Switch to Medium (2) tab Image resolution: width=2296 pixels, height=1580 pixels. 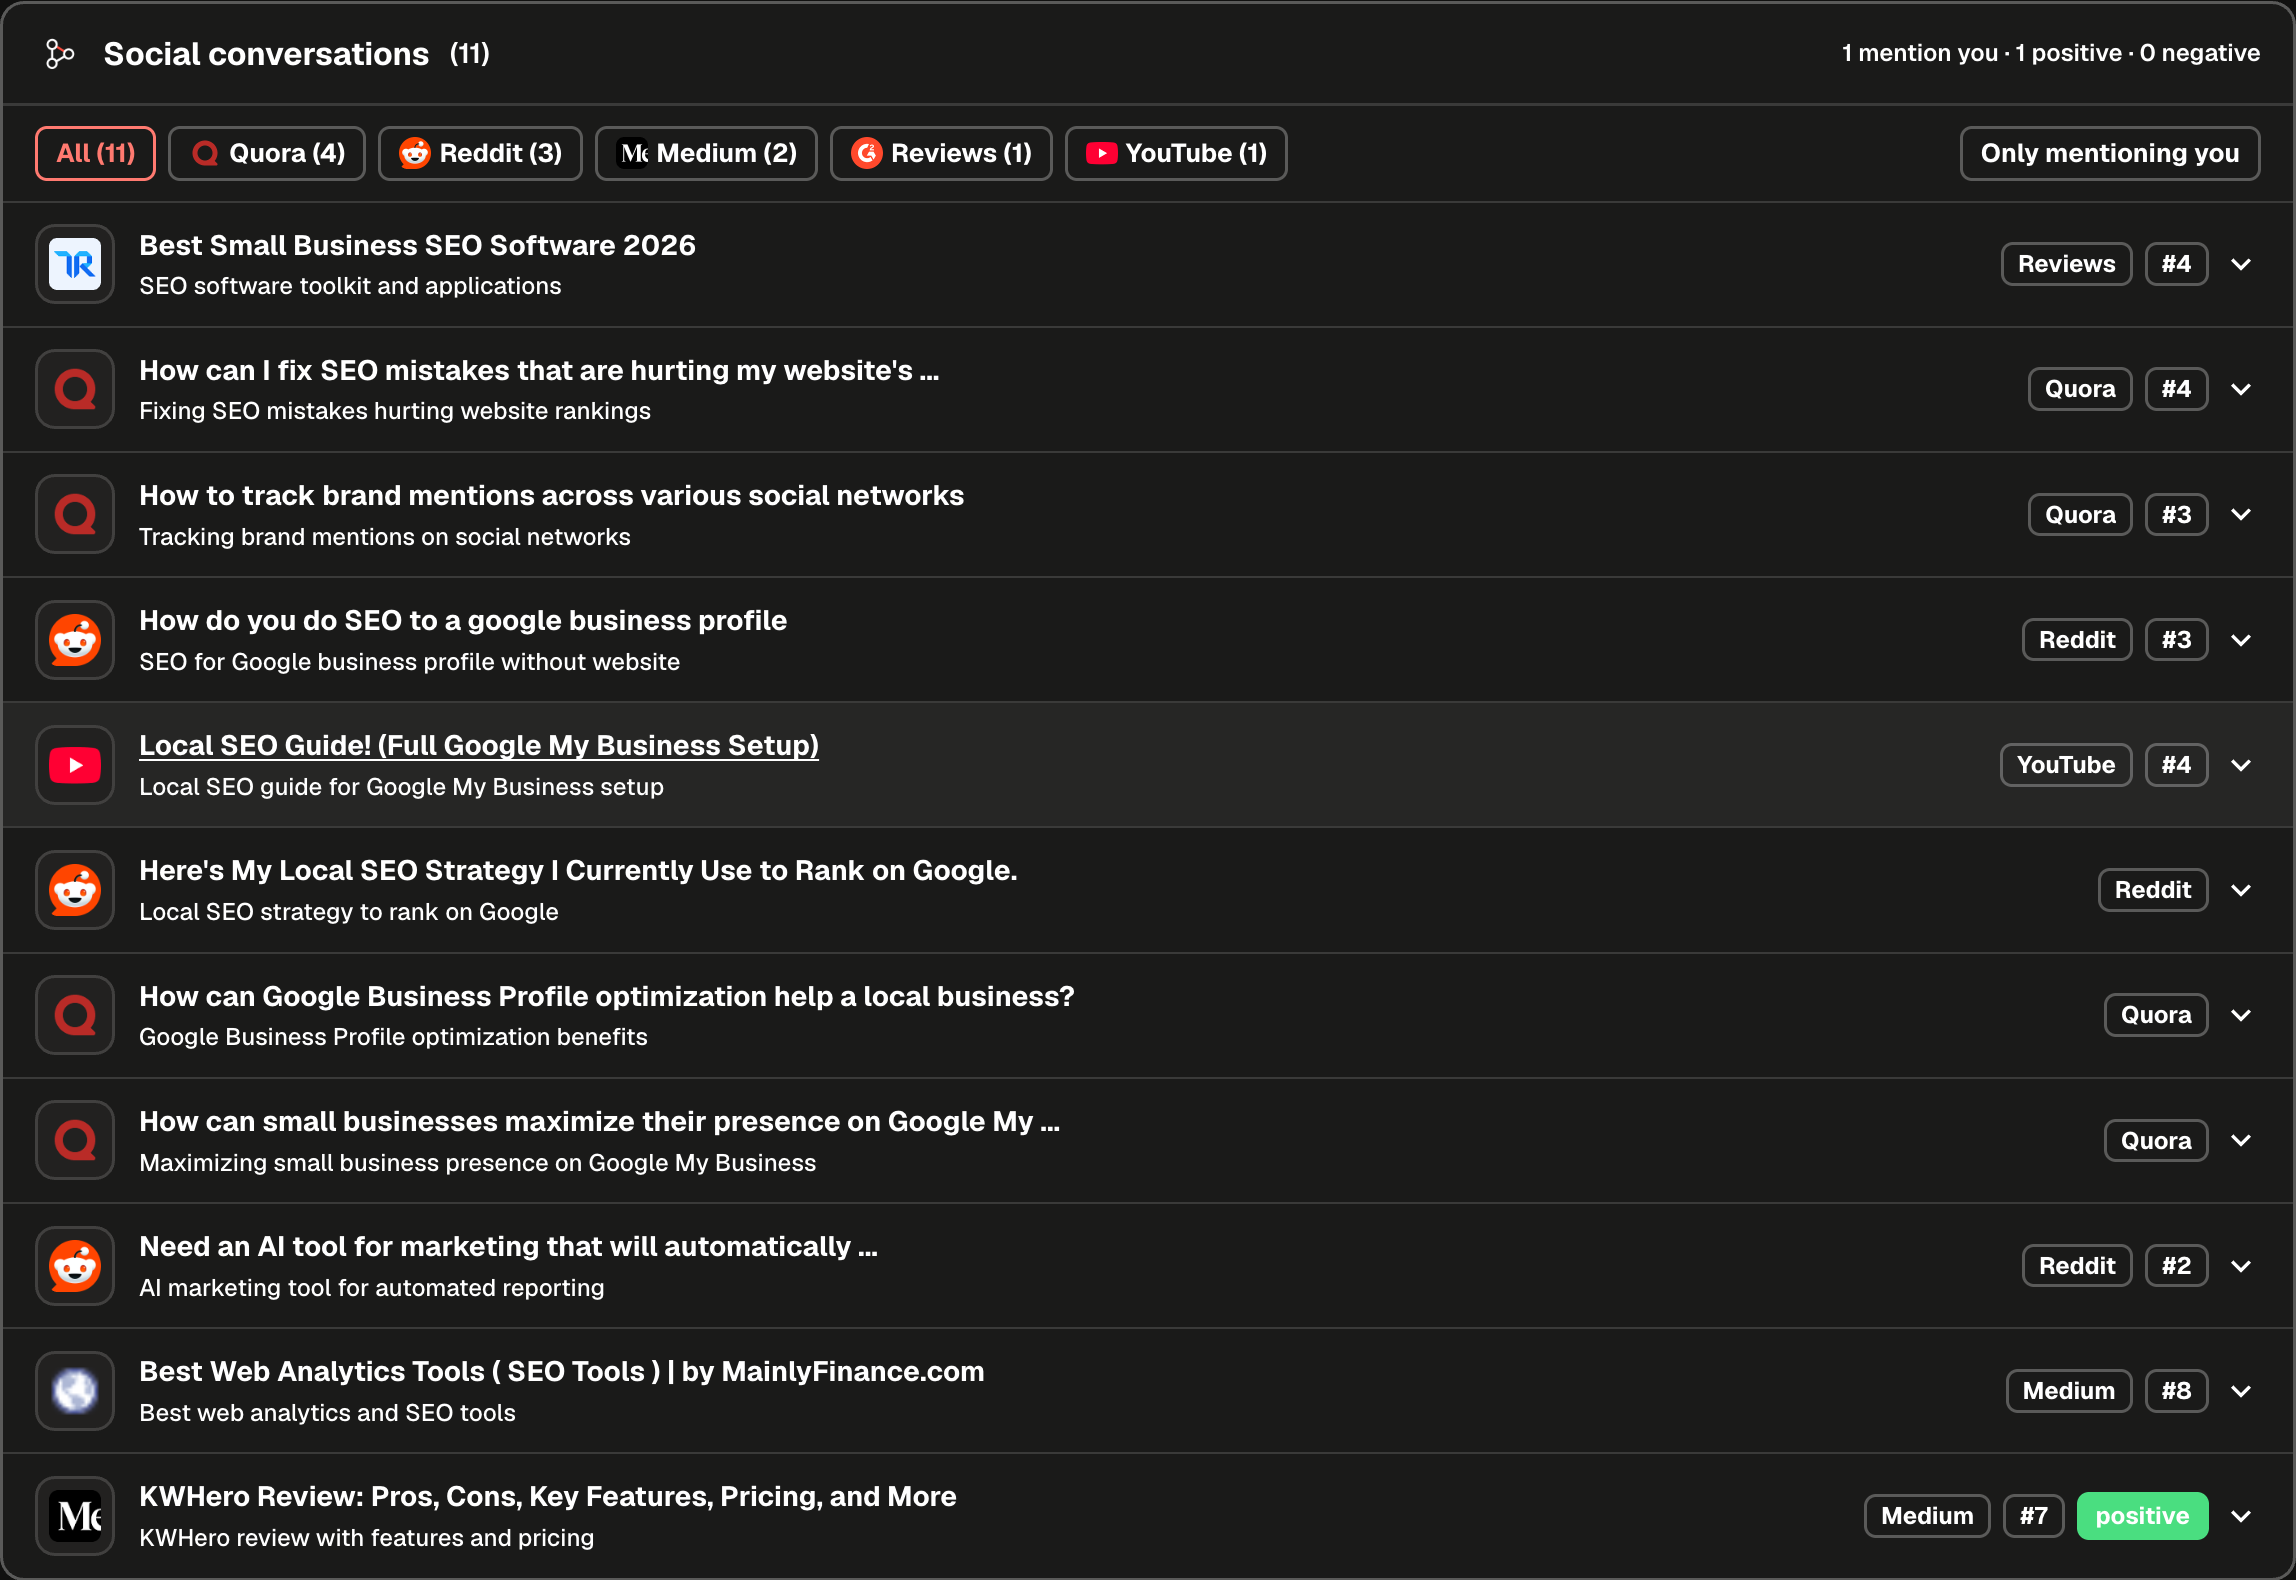pos(706,153)
